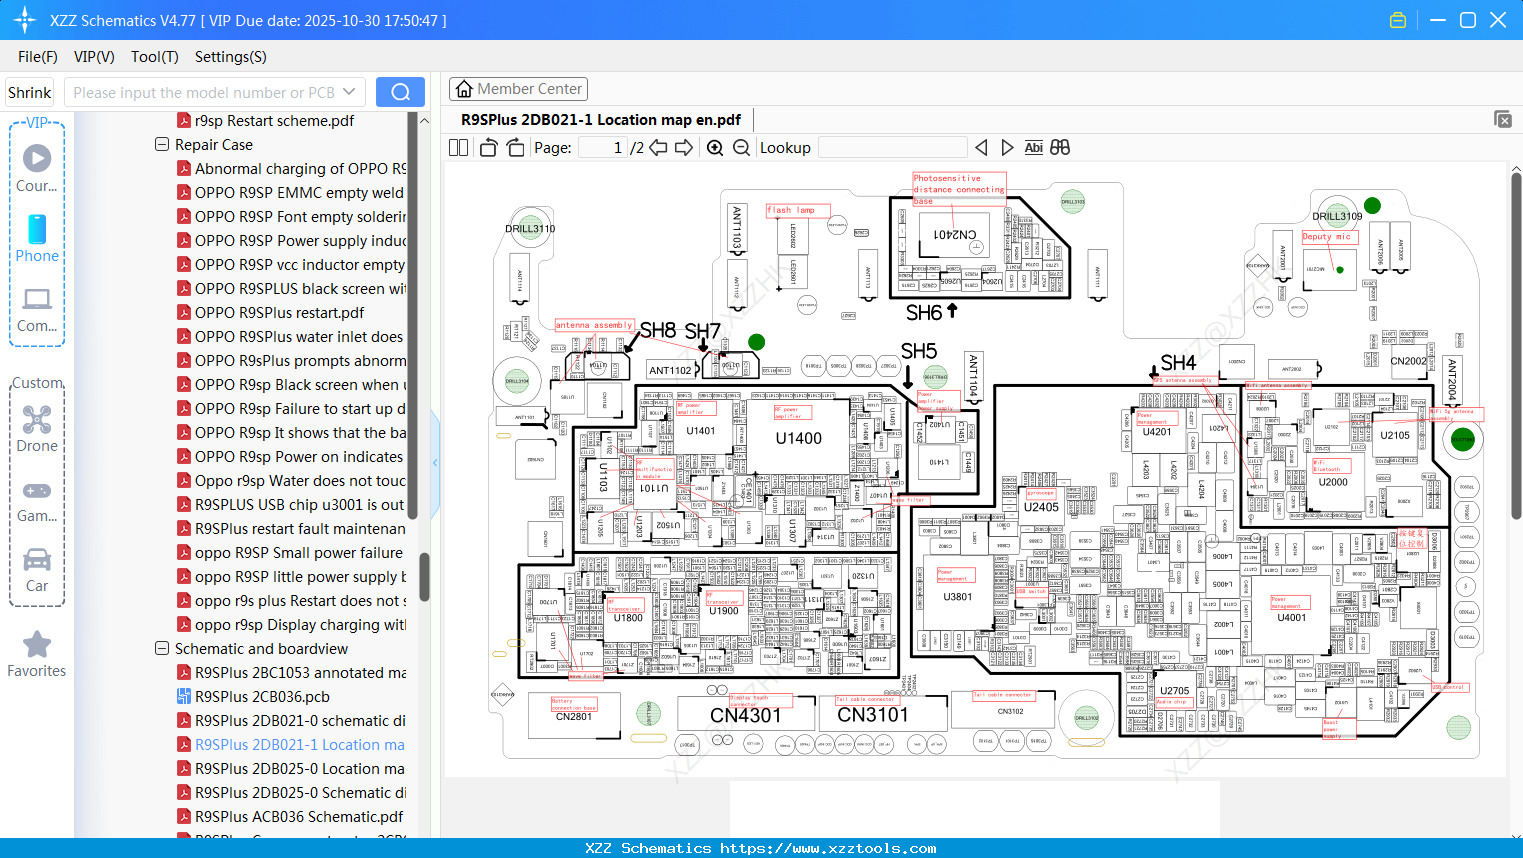Toggle whole-word match in the lookup bar

pyautogui.click(x=1060, y=147)
